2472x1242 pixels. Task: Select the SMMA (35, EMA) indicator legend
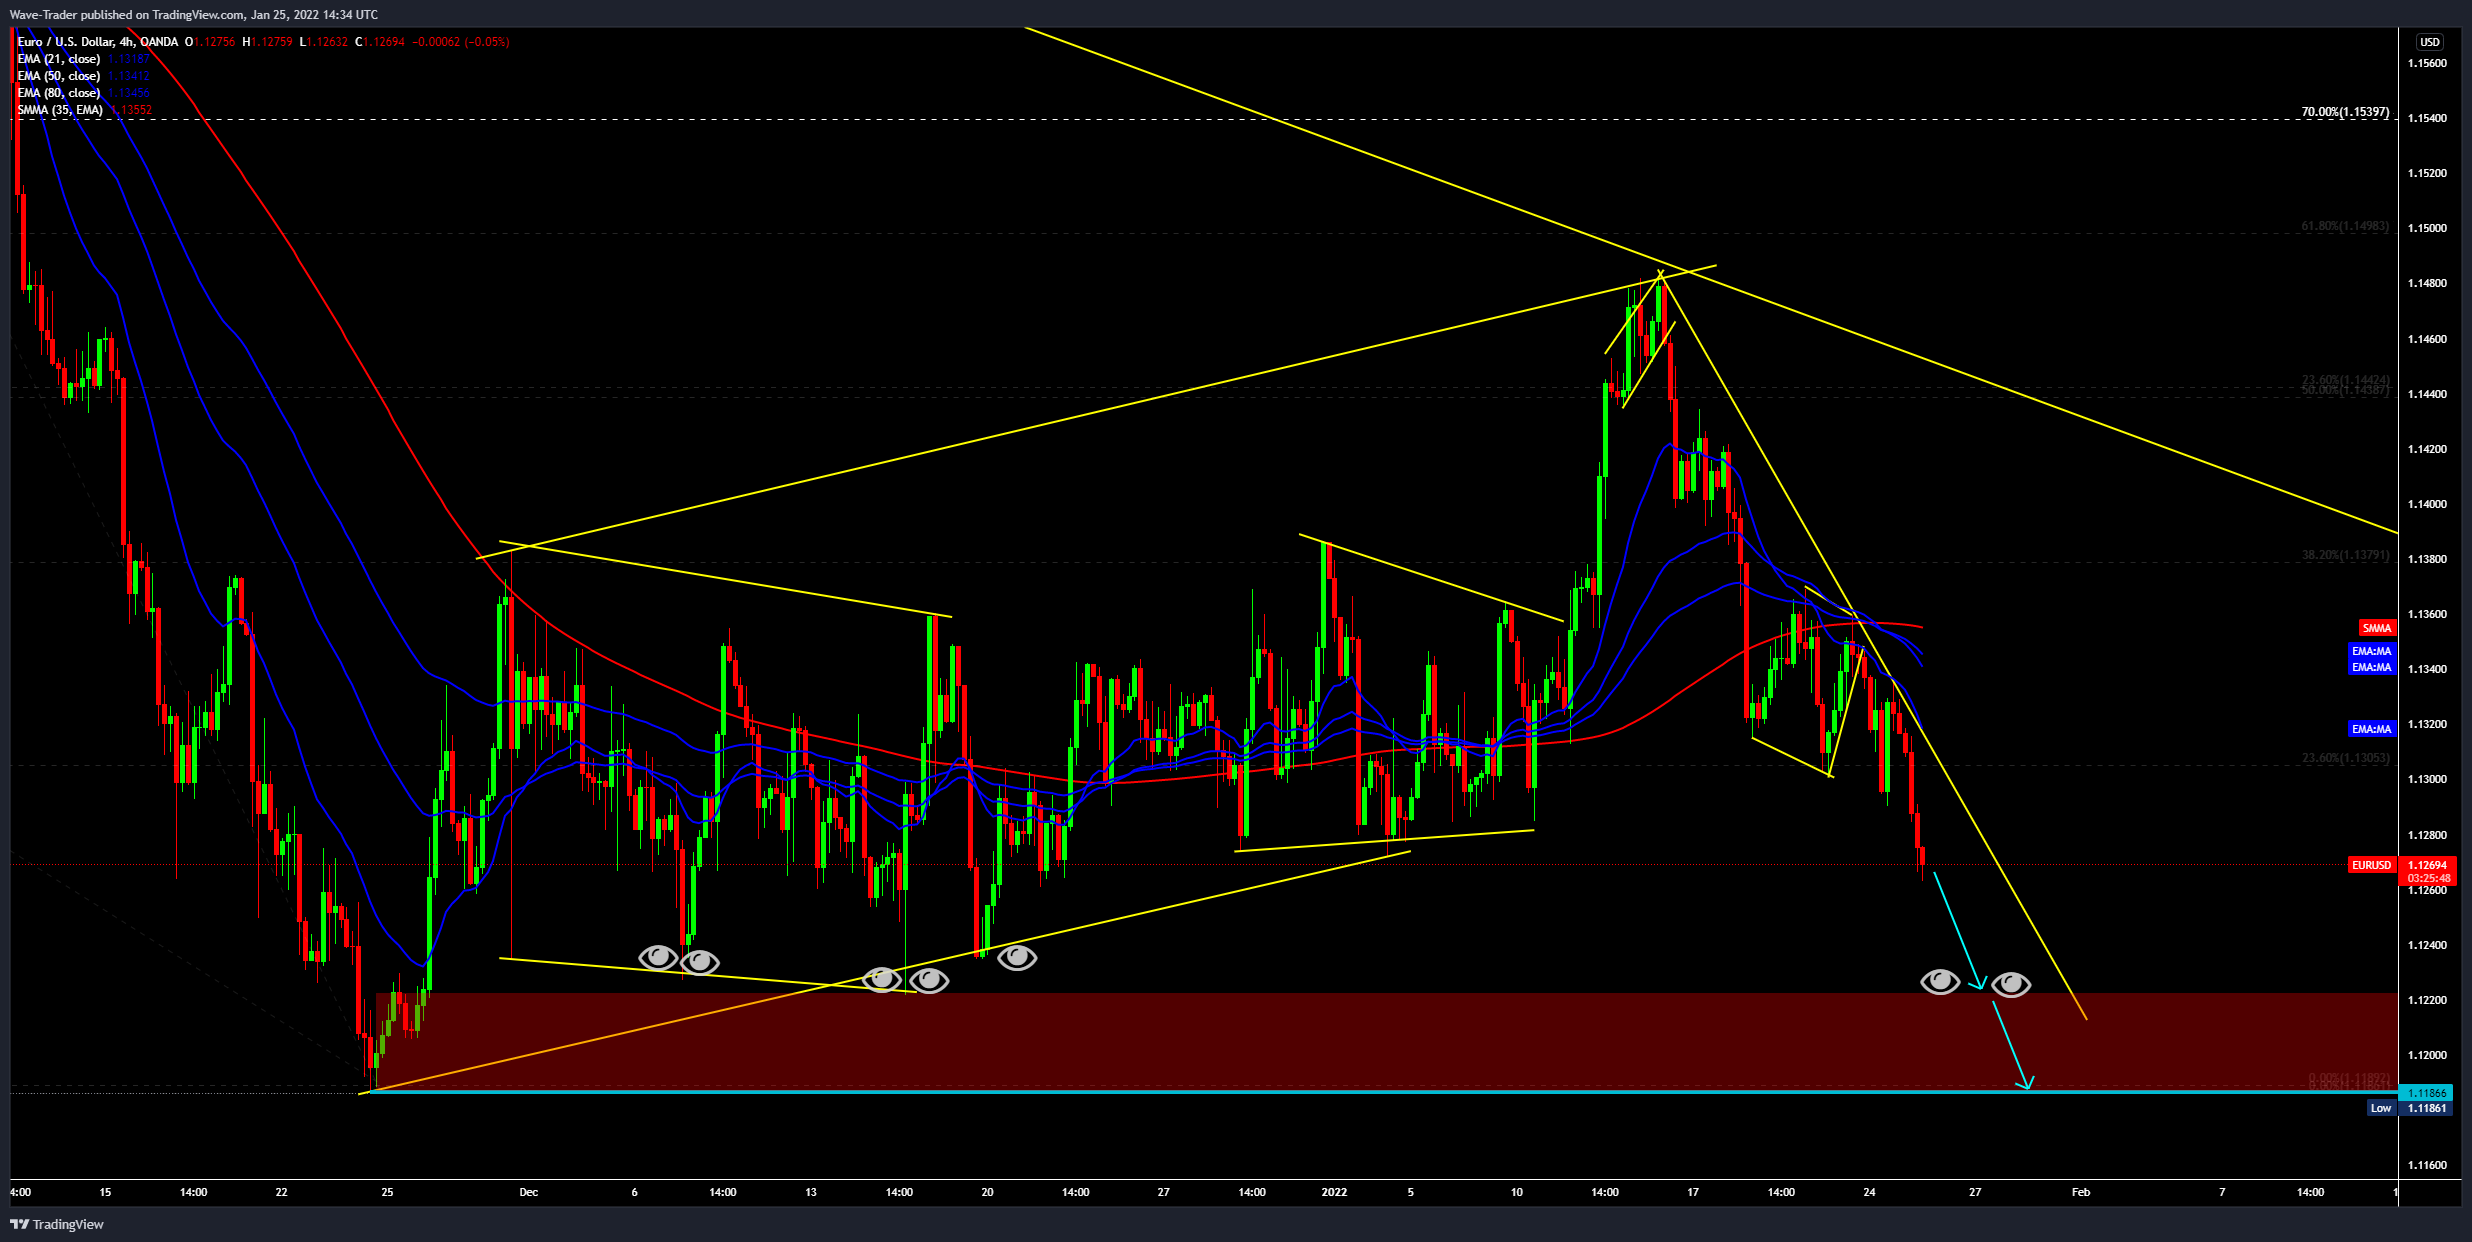tap(60, 110)
